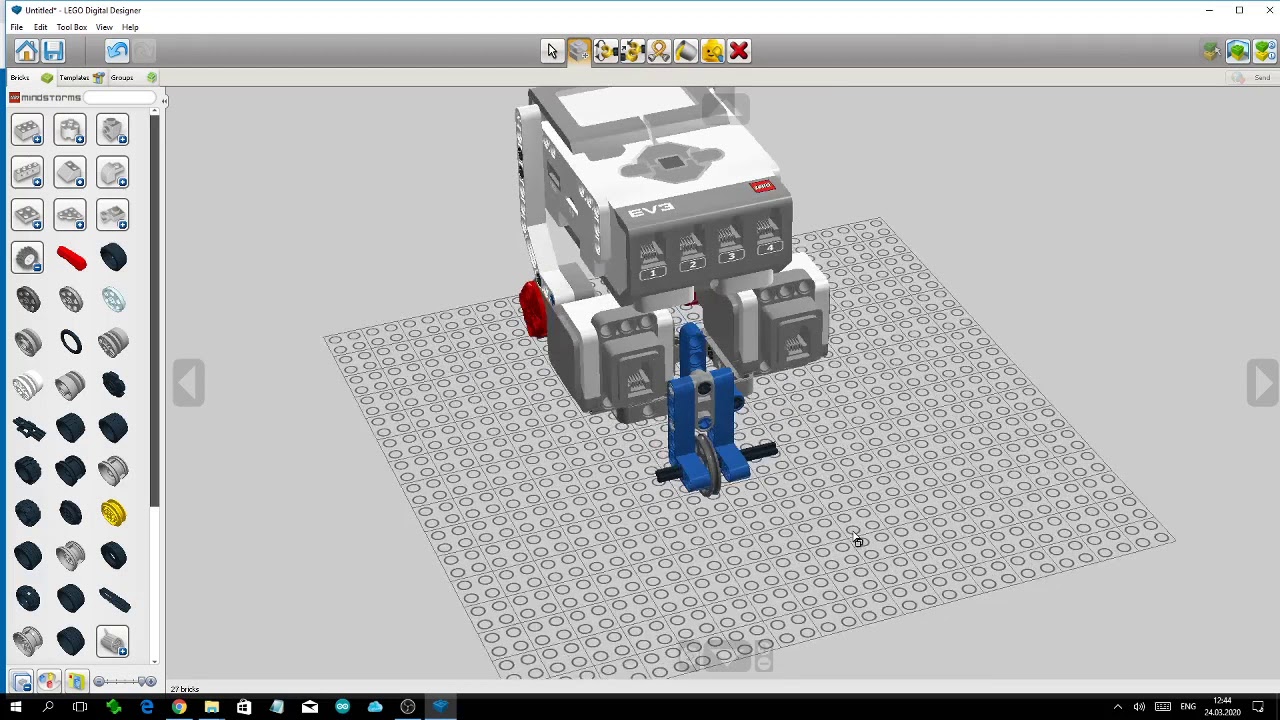Pick the Paint bucket tool
Viewport: 1280px width, 720px height.
(x=686, y=51)
